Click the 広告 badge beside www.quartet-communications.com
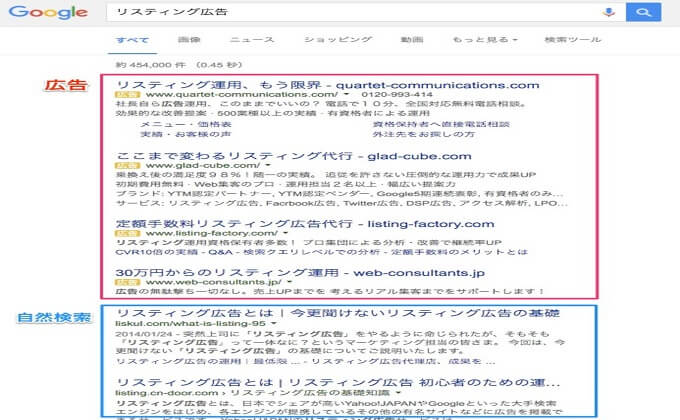The height and width of the screenshot is (420, 680). pyautogui.click(x=128, y=95)
